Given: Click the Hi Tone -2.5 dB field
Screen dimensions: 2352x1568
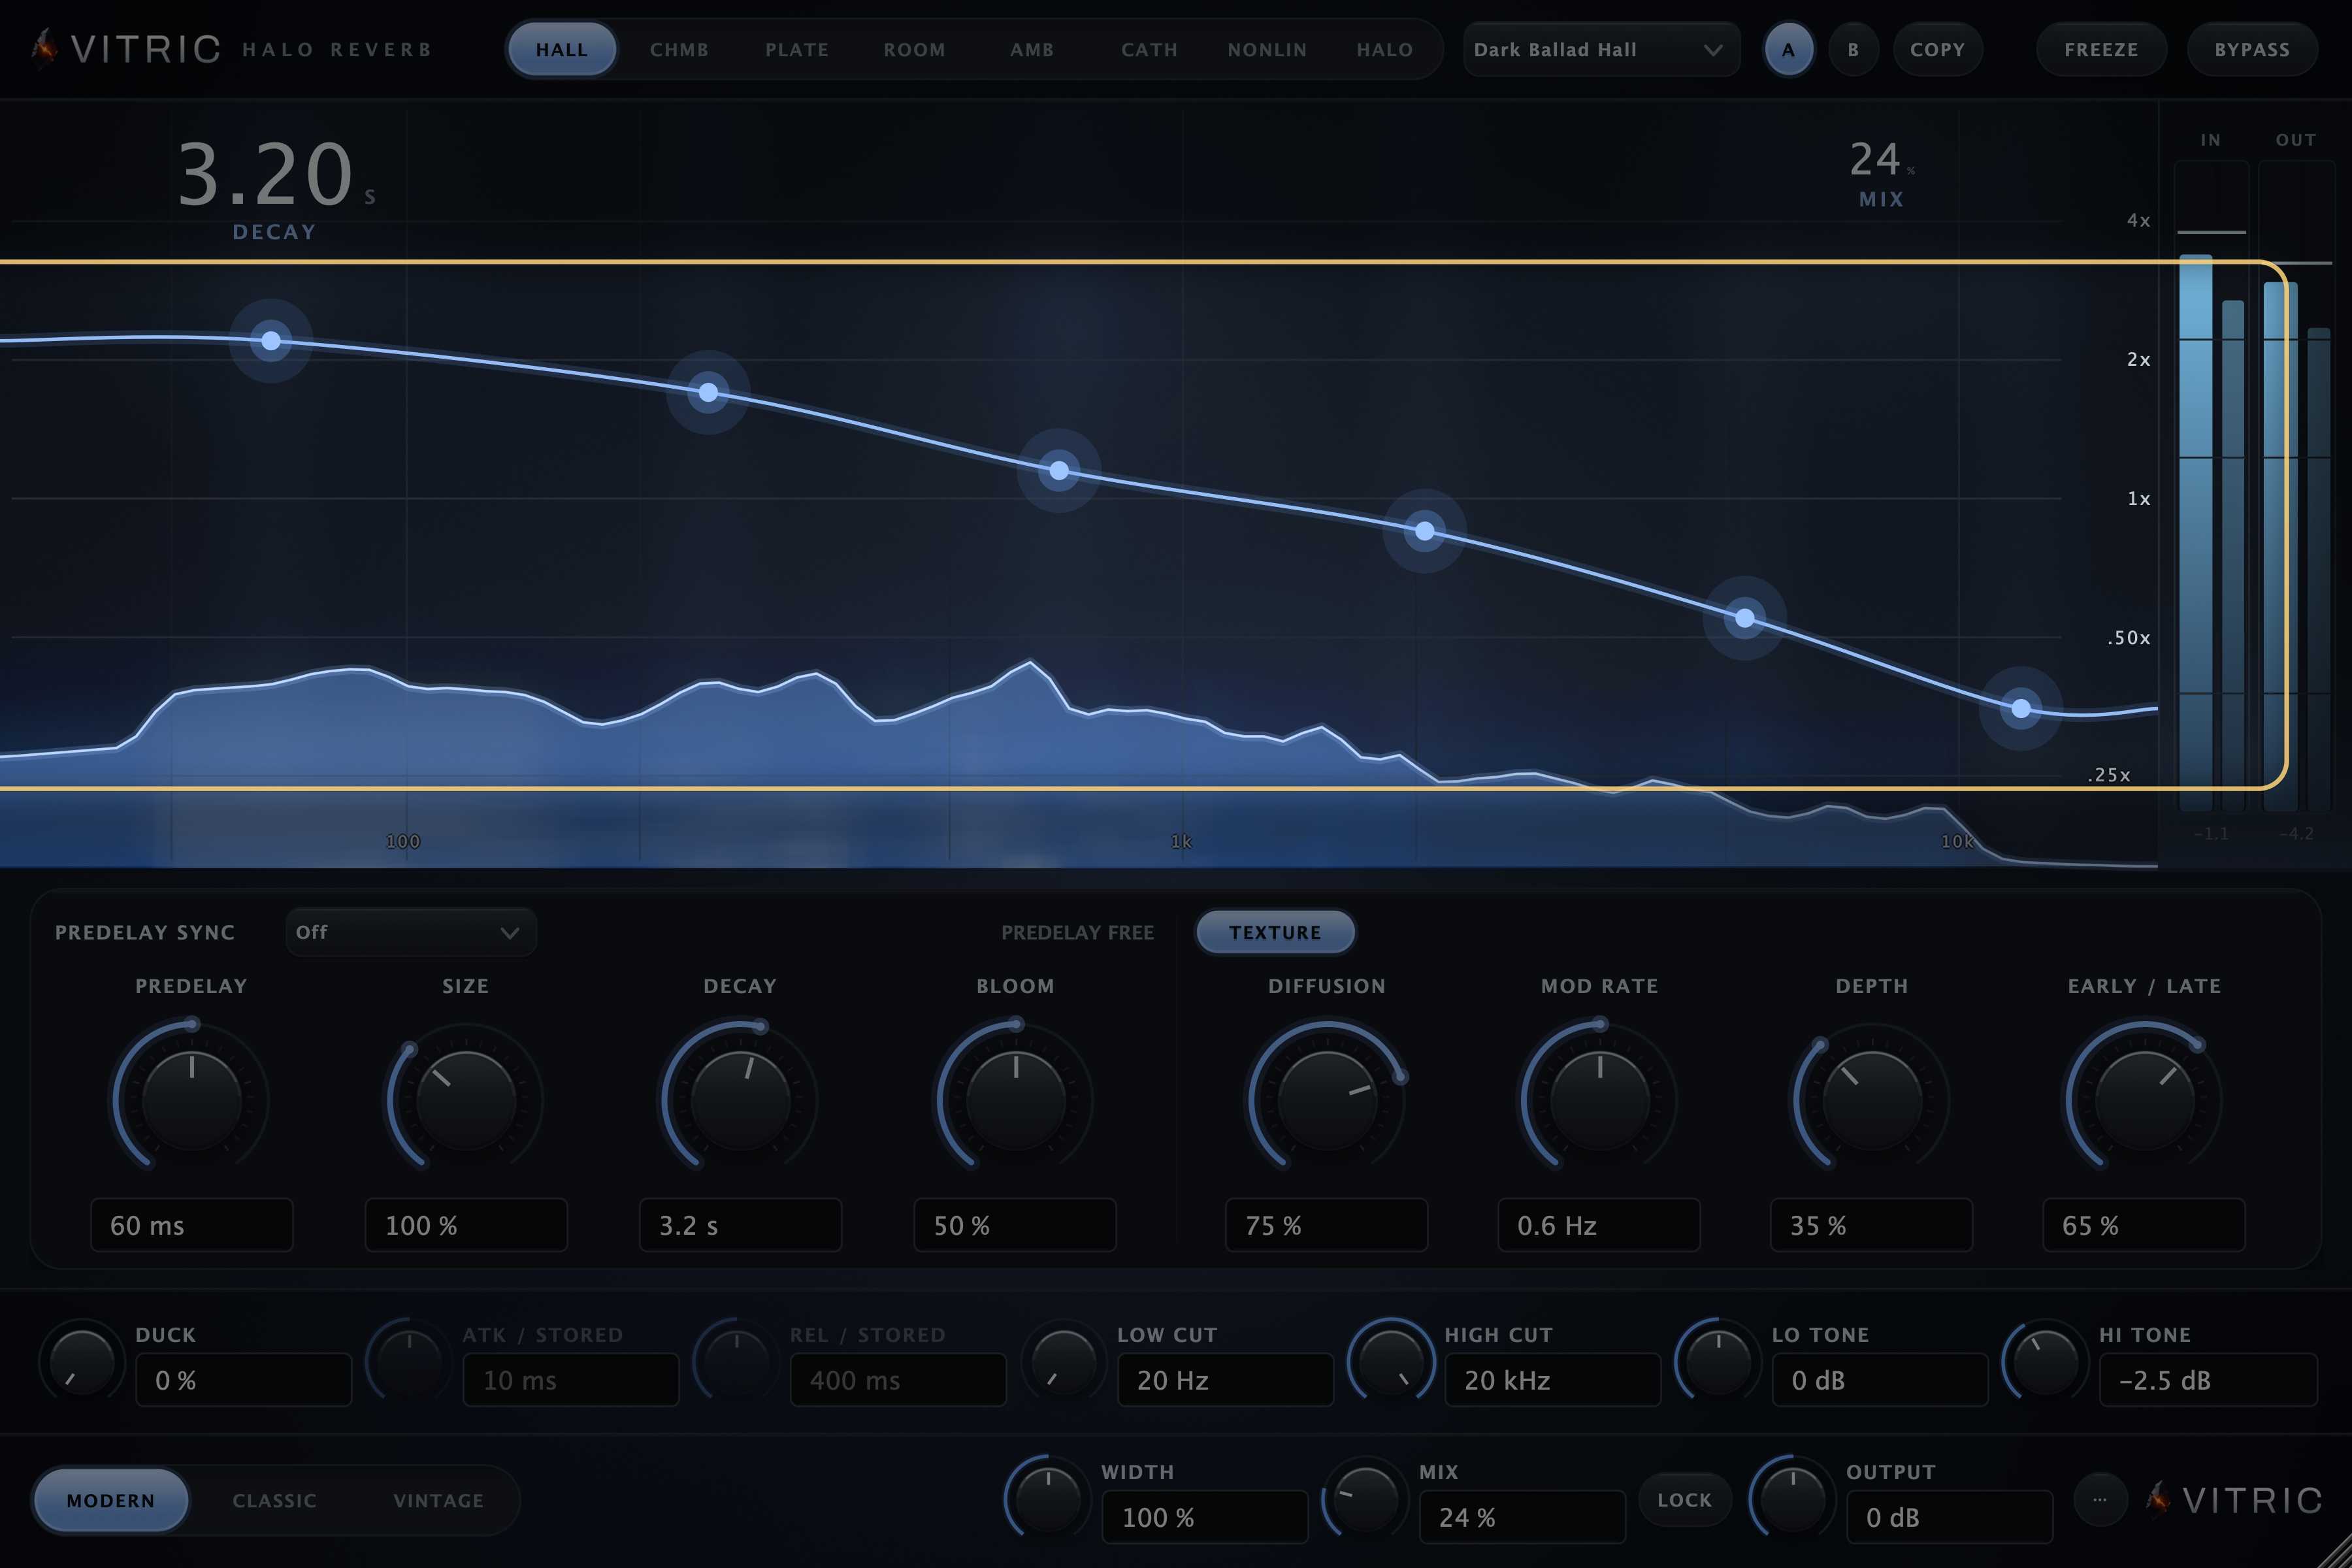Looking at the screenshot, I should 2208,1380.
